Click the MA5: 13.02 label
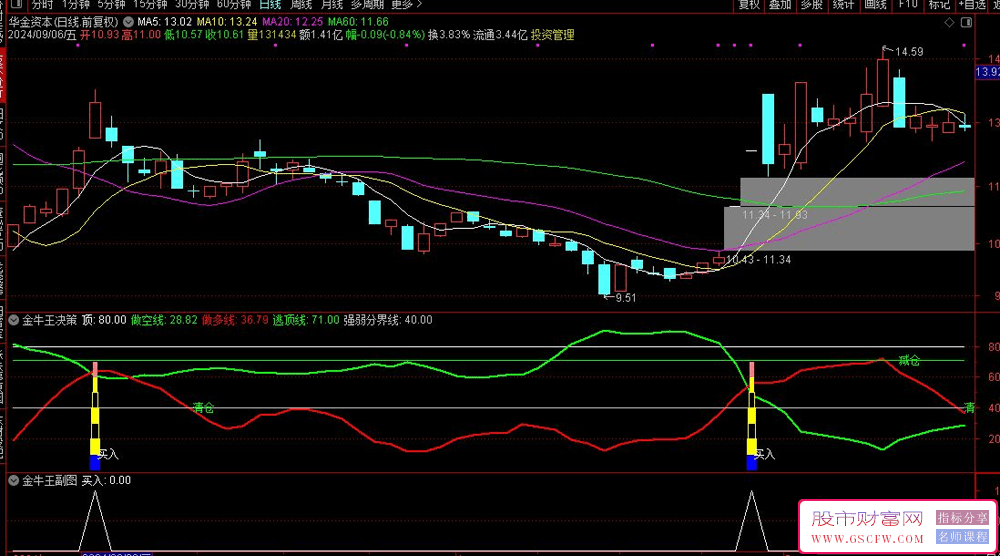The width and height of the screenshot is (1000, 556). tap(165, 22)
